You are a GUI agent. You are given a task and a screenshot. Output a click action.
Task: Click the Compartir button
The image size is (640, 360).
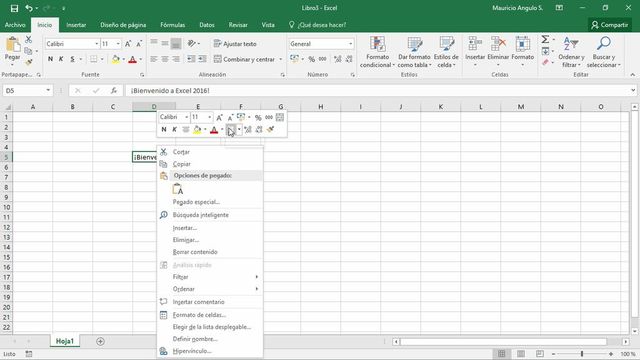609,25
